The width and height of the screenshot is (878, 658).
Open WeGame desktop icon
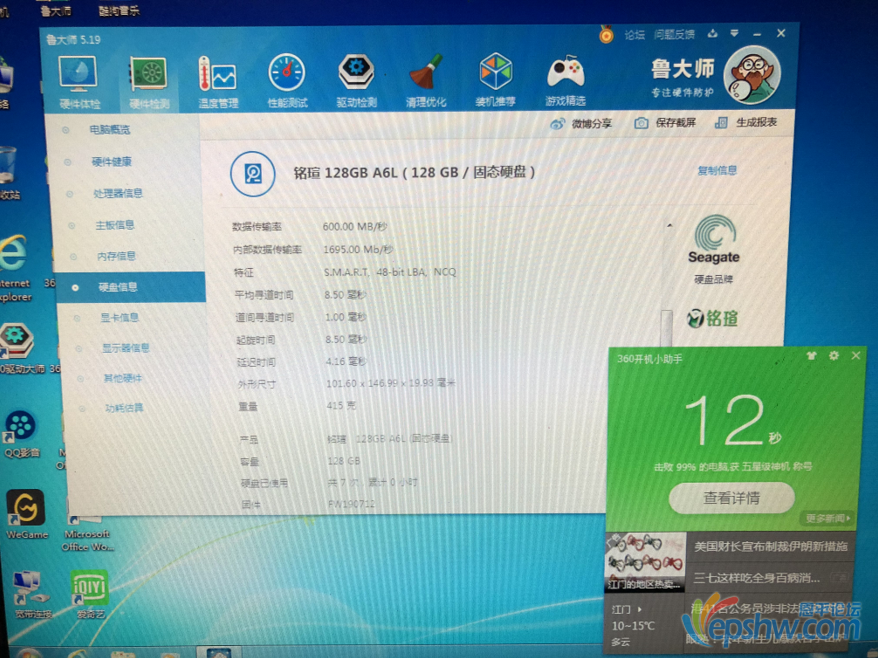point(26,514)
